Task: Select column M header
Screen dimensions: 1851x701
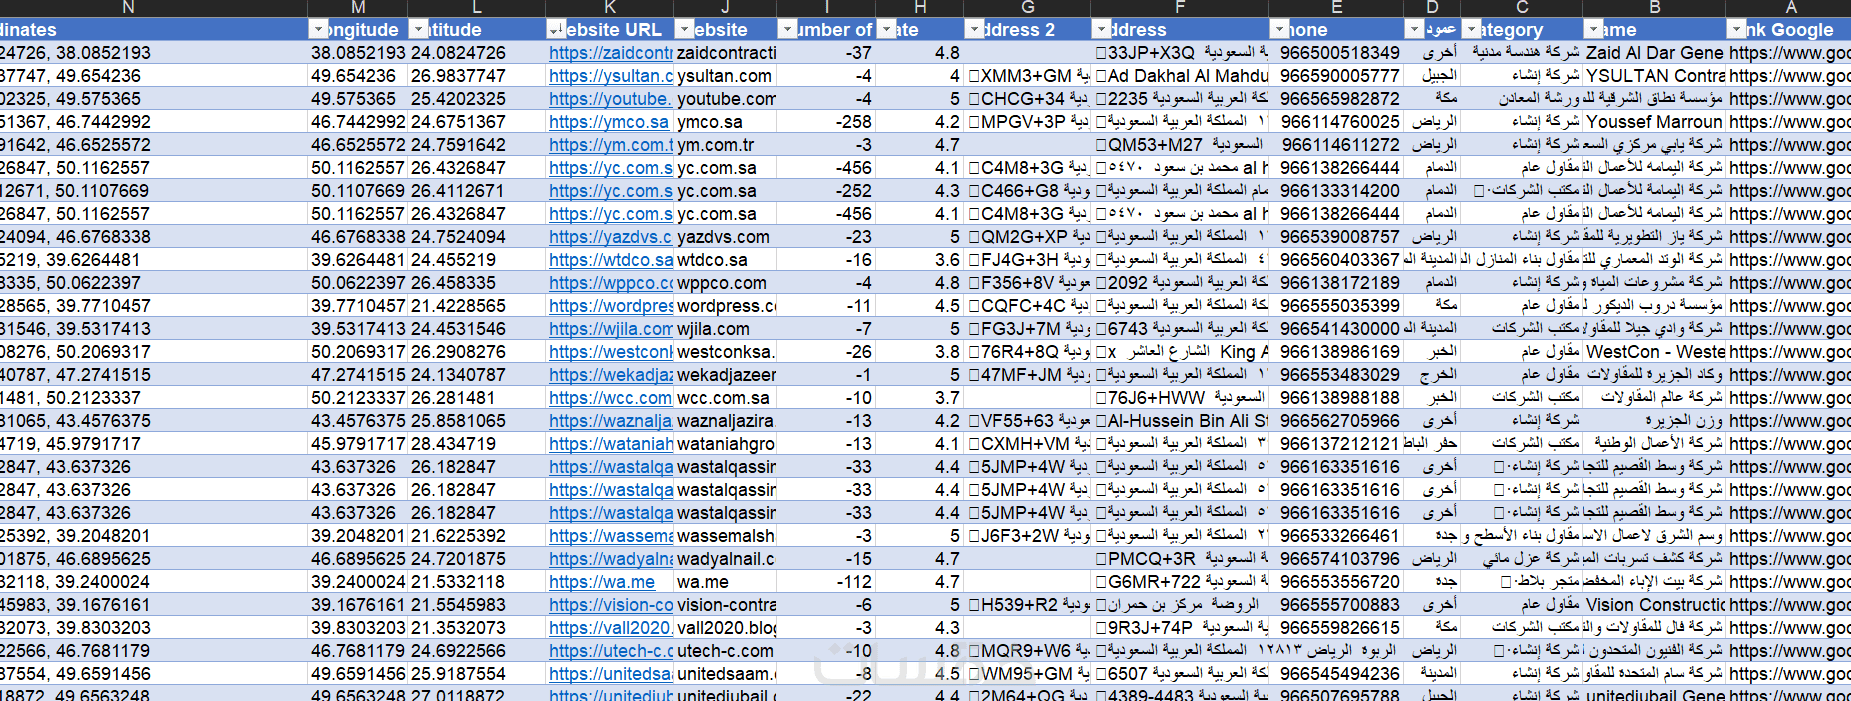Action: pos(357,8)
